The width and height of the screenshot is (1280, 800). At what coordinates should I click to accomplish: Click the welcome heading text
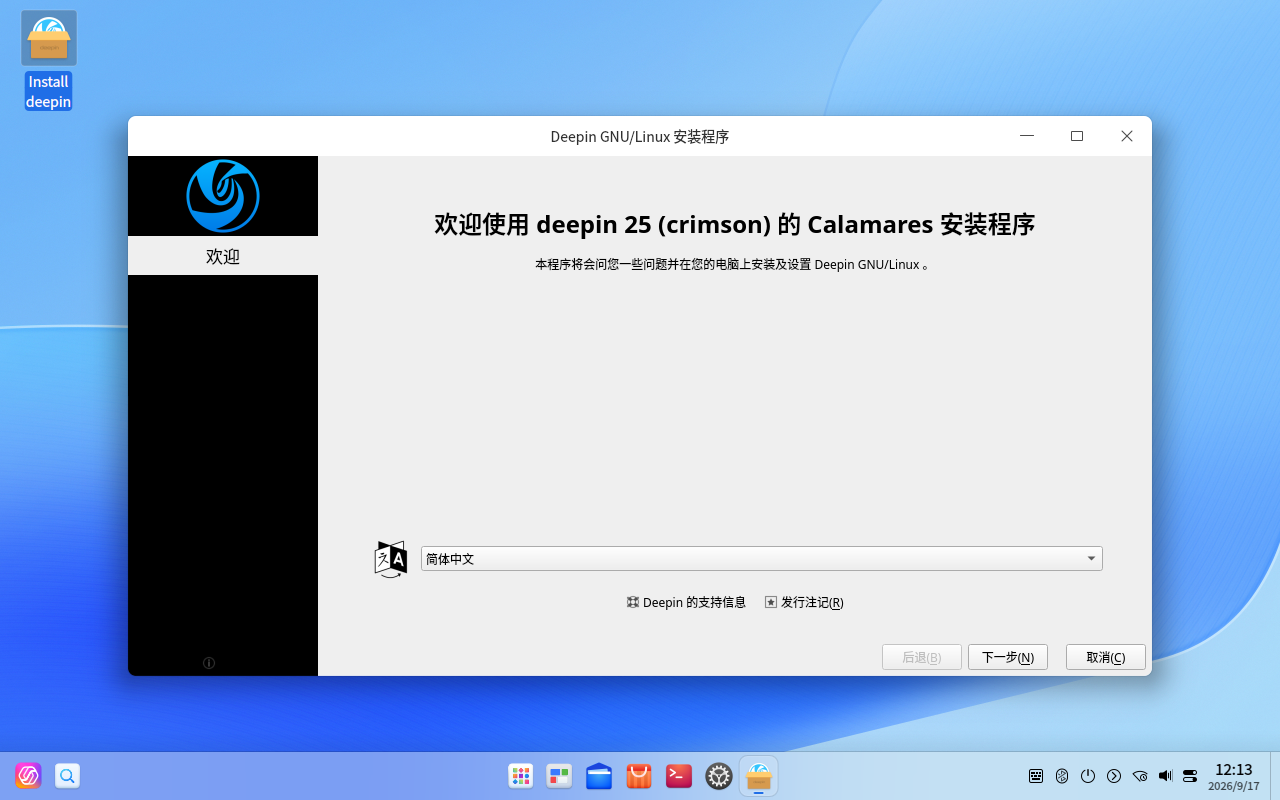point(735,224)
